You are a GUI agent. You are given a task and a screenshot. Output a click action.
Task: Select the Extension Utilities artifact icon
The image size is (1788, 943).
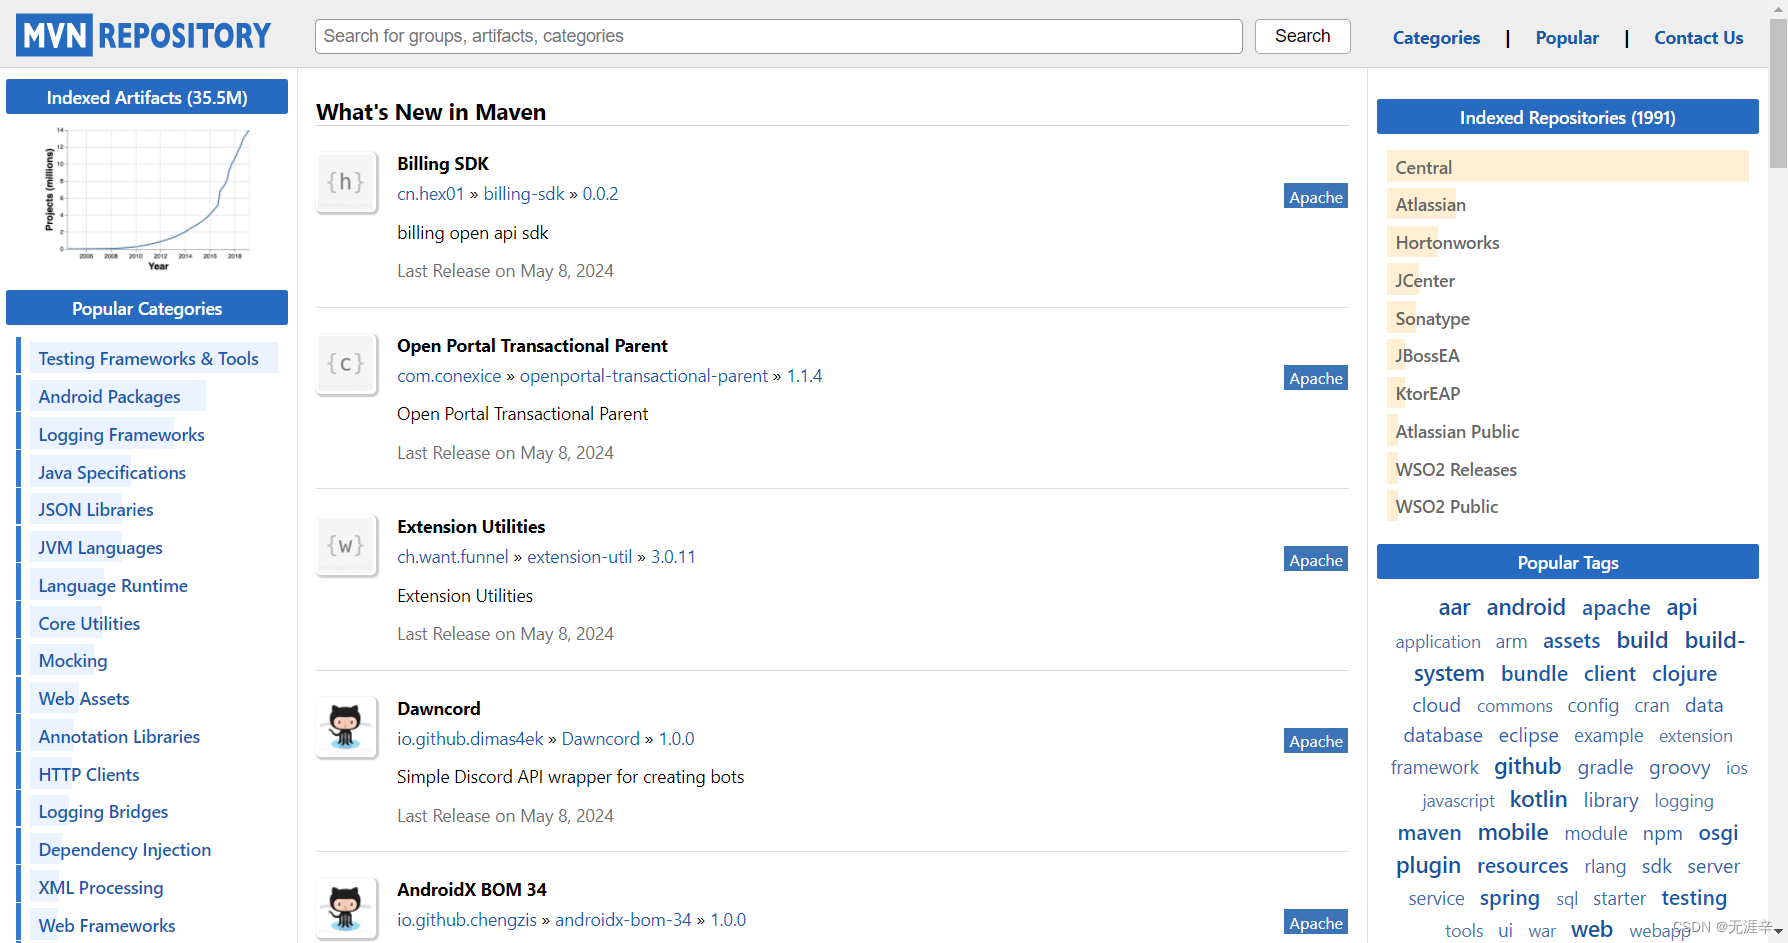(345, 545)
